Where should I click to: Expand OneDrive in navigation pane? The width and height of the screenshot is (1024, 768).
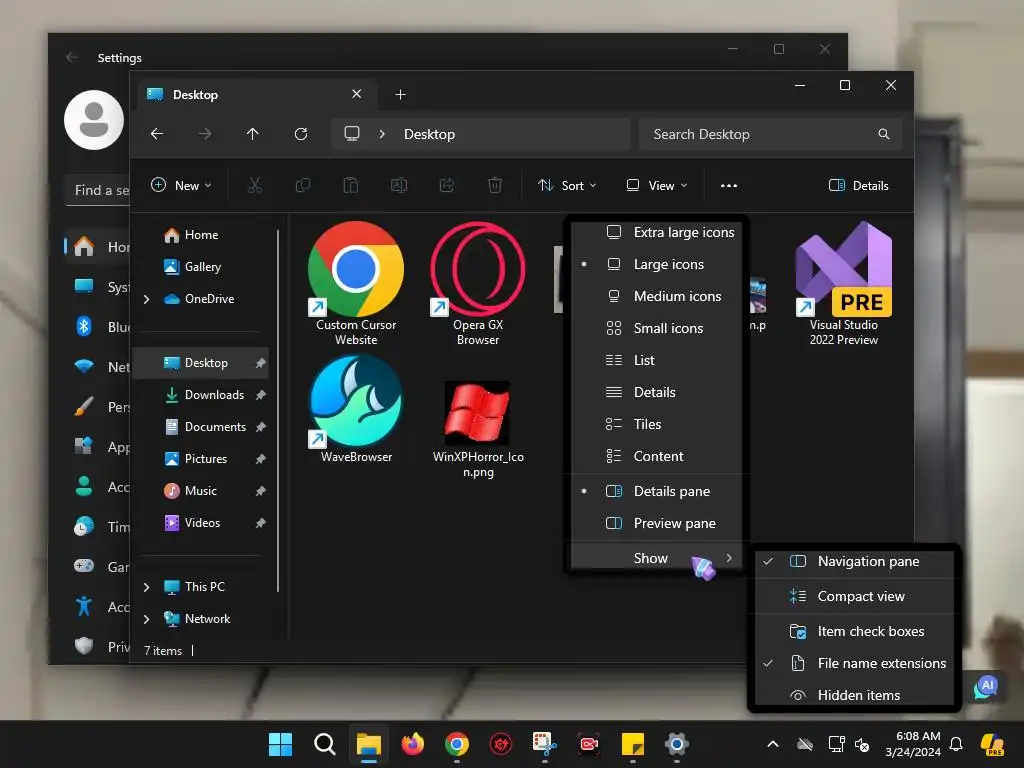coord(147,299)
